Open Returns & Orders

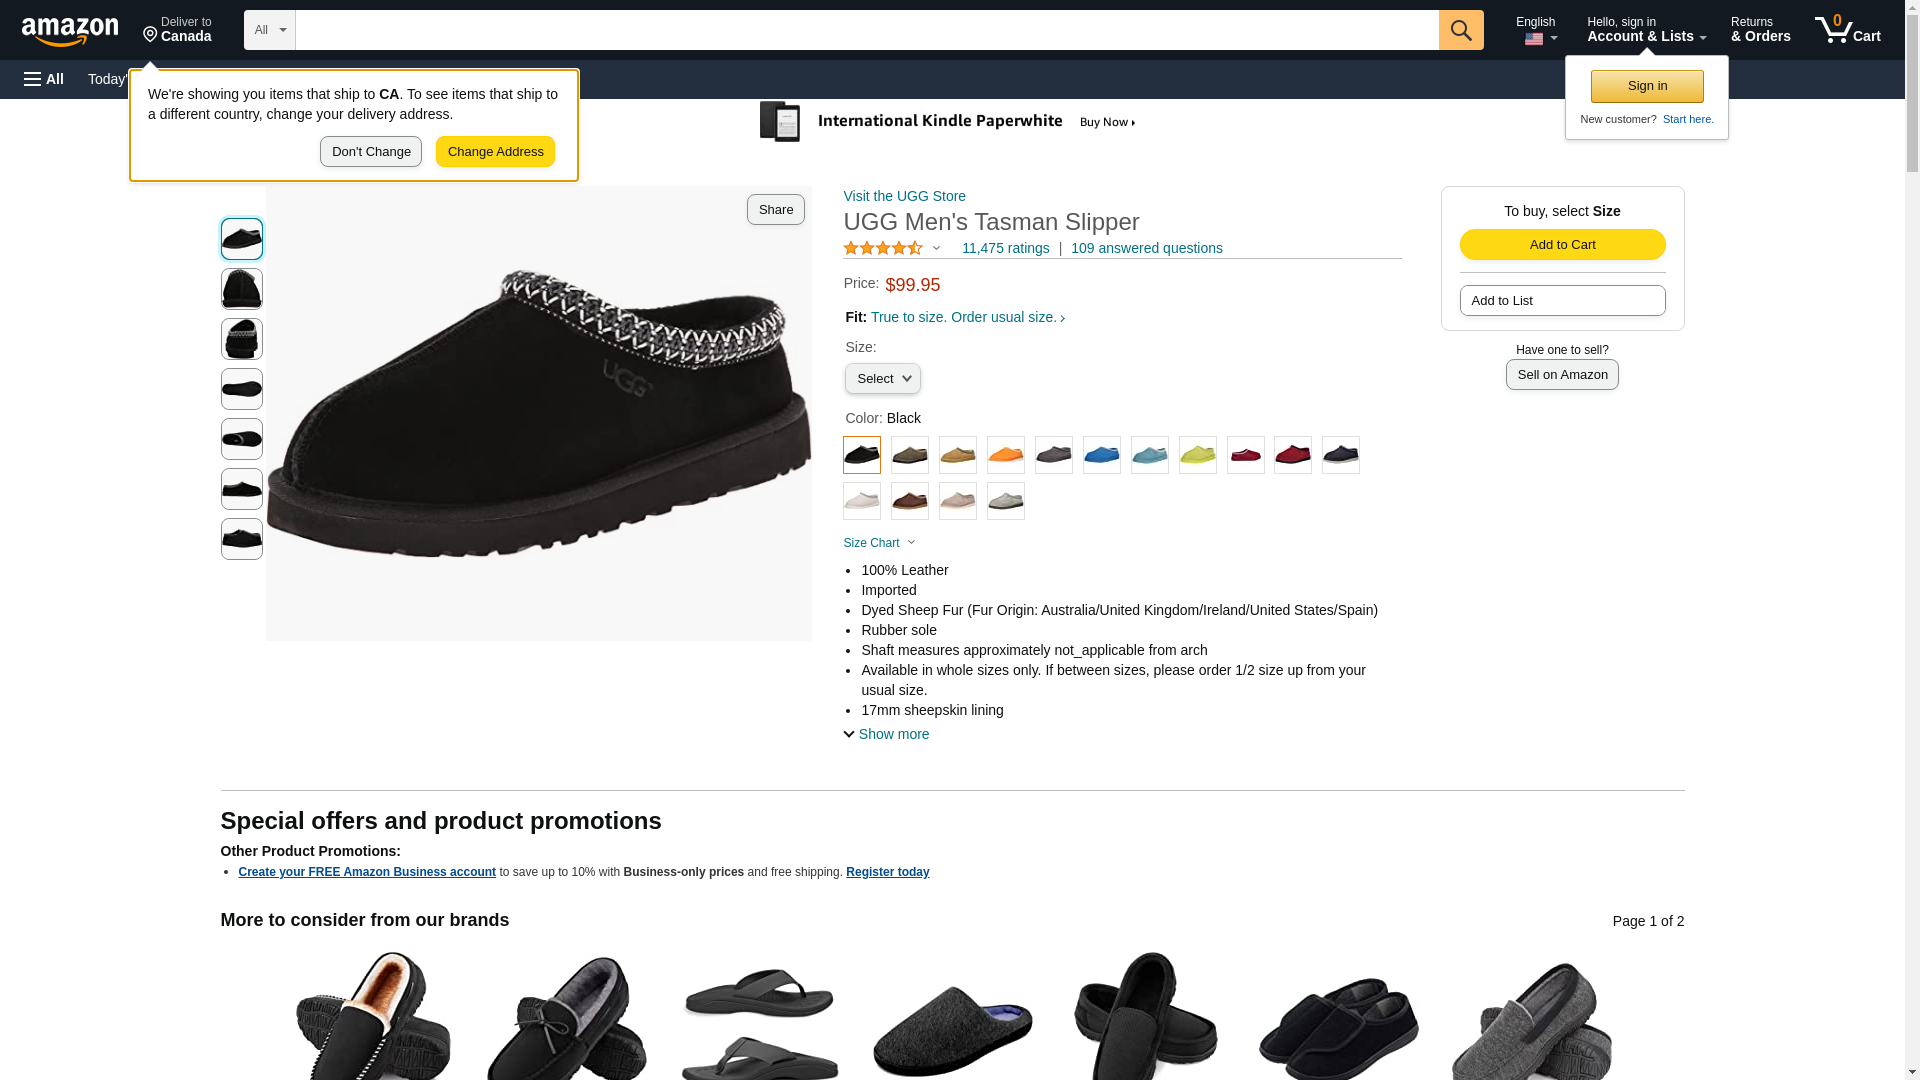tap(1760, 30)
